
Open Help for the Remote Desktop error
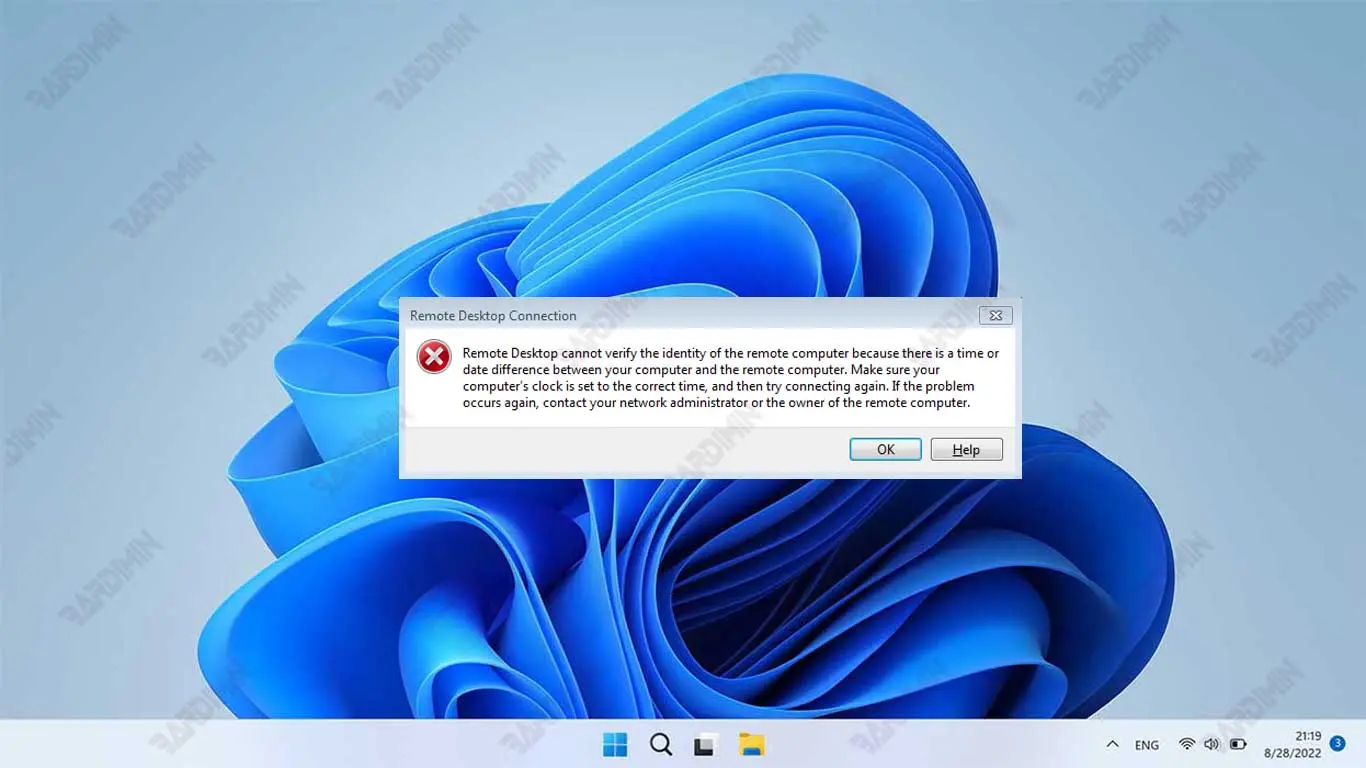pyautogui.click(x=966, y=450)
